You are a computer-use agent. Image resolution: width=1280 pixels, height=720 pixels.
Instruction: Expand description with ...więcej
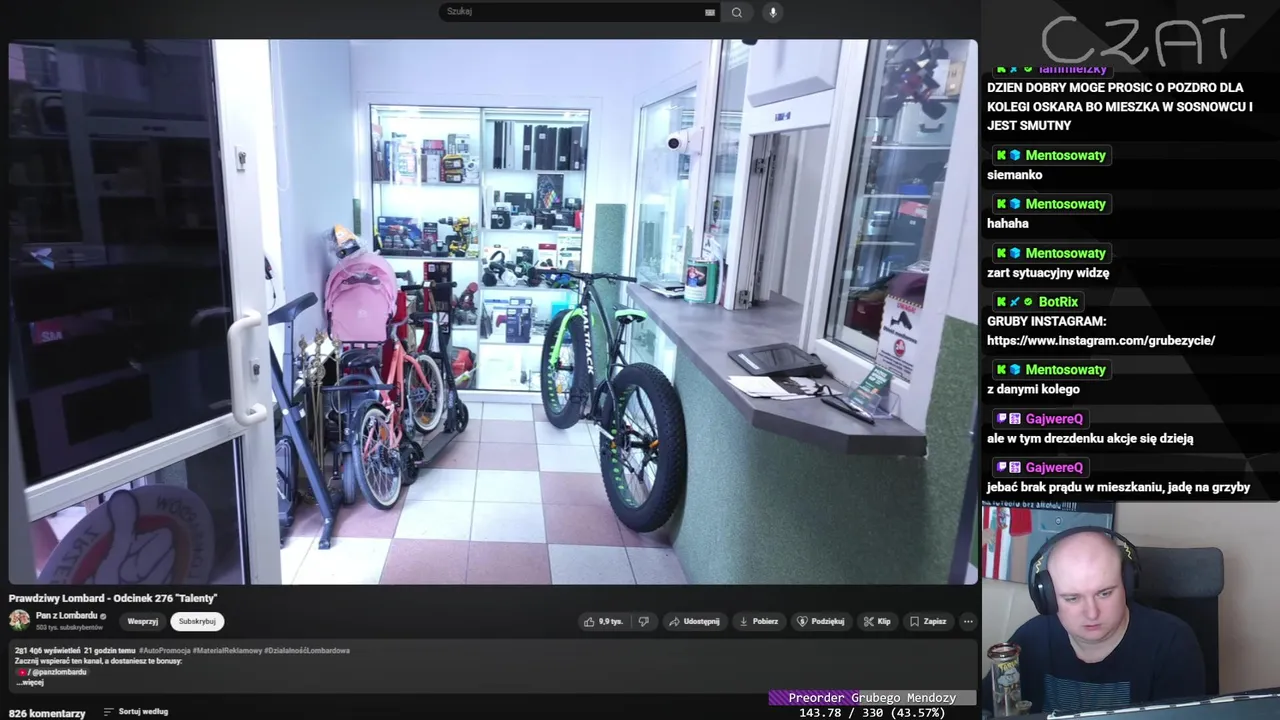tap(31, 682)
